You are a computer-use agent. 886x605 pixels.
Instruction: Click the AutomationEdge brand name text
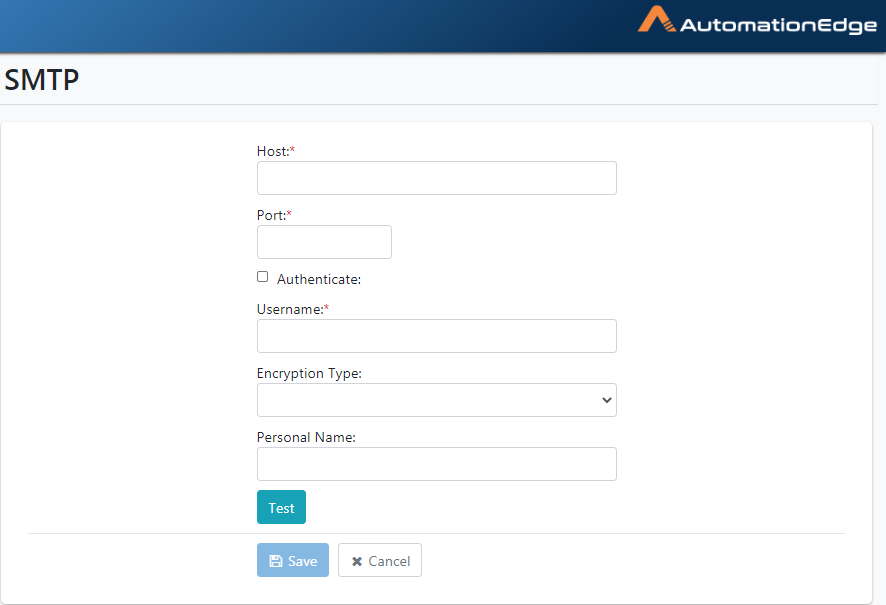(779, 26)
